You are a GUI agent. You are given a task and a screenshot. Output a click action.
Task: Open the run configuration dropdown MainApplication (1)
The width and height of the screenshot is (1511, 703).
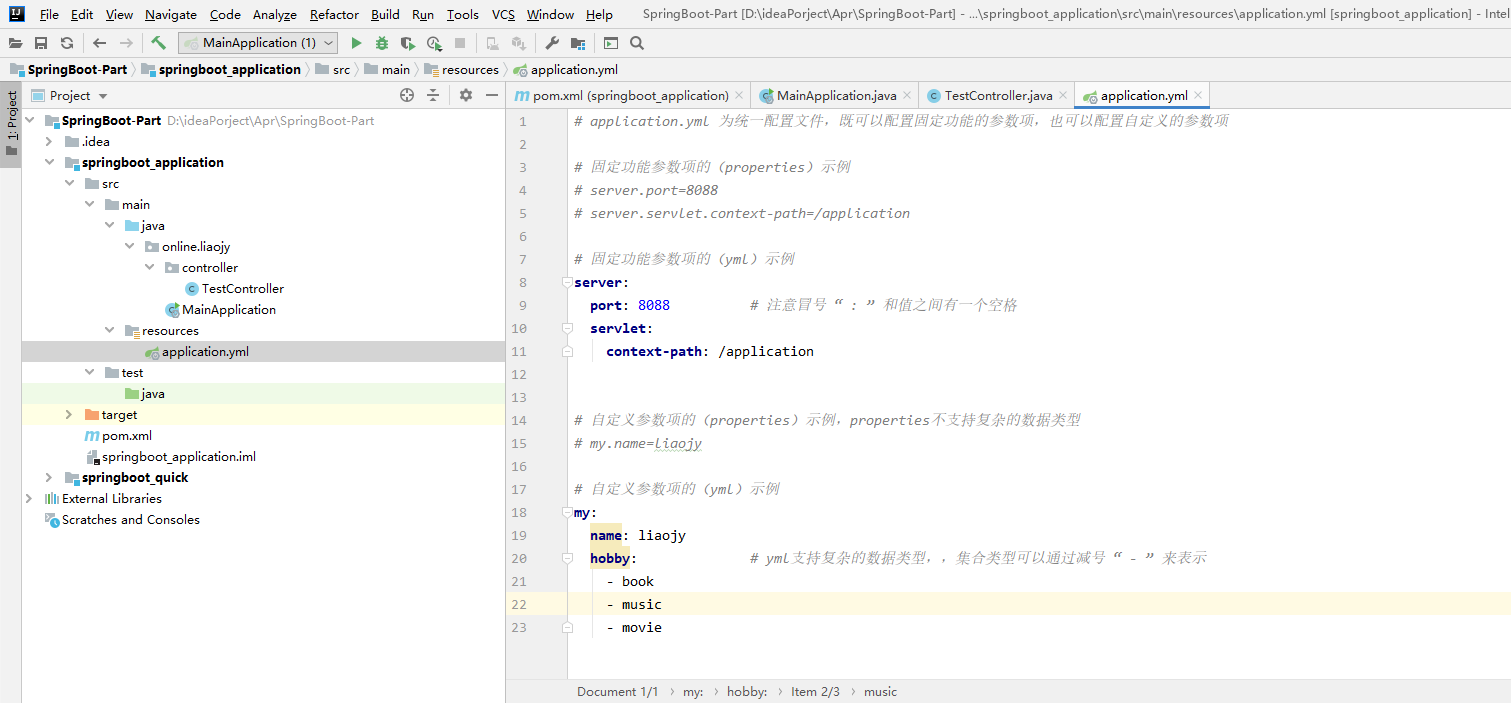pos(258,43)
